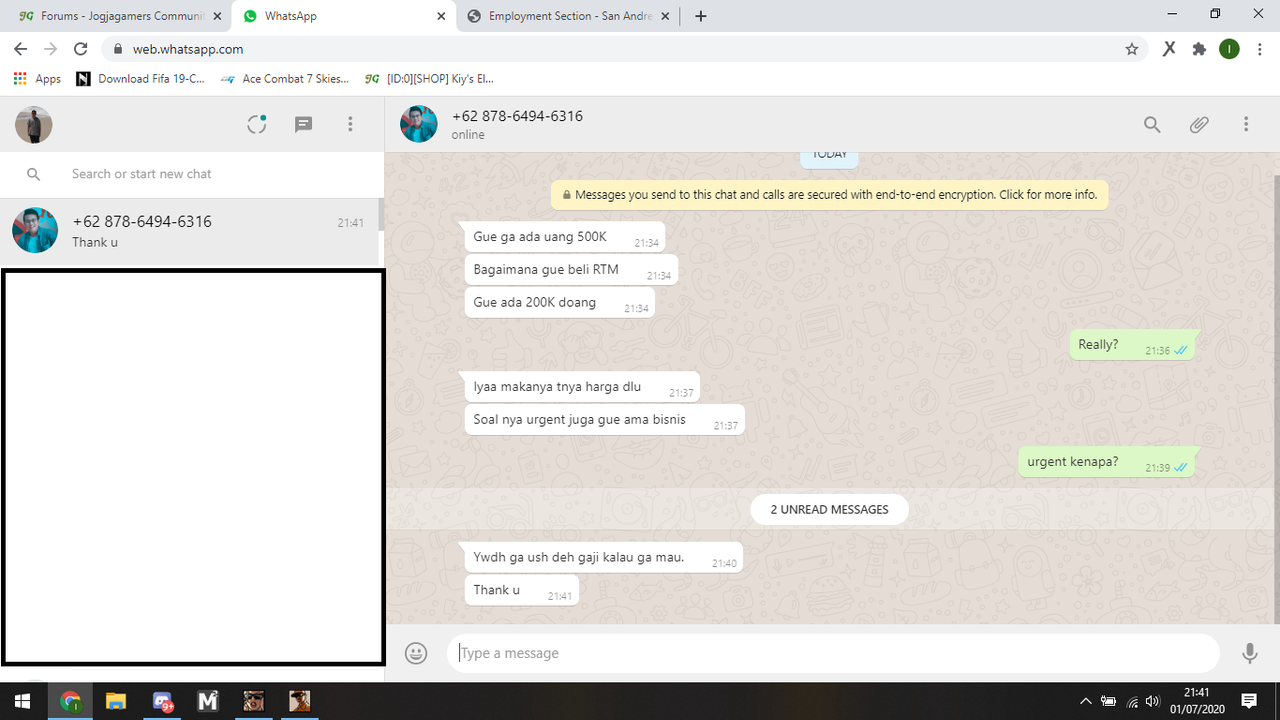Click the address bar URL
This screenshot has height=720, width=1280.
tap(188, 49)
